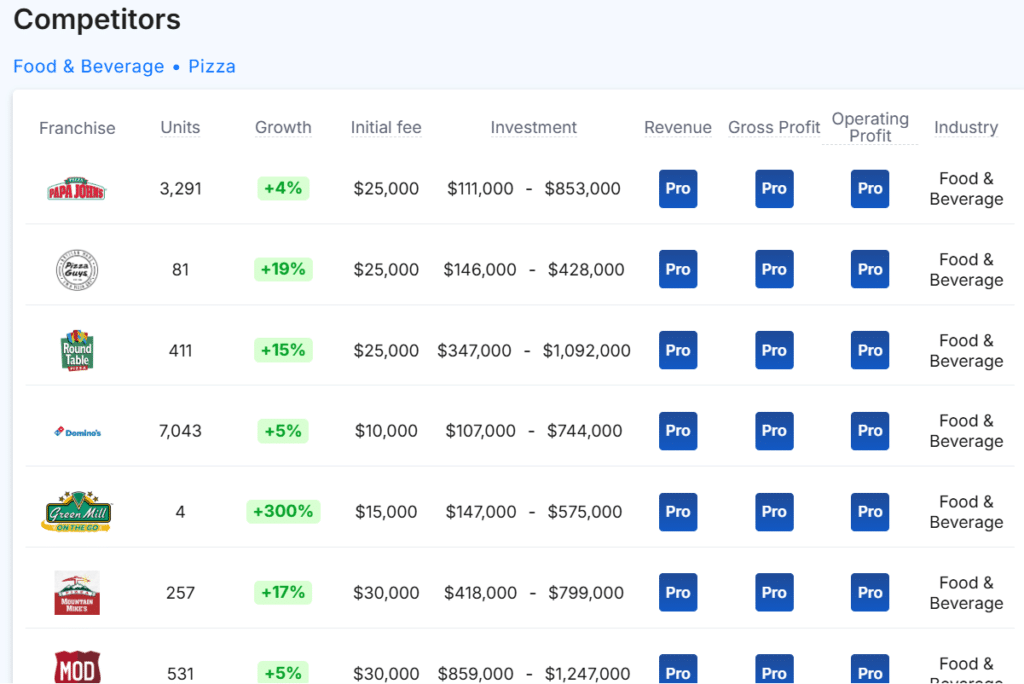Open the Mountain Mike's logo
This screenshot has width=1024, height=684.
coord(77,593)
